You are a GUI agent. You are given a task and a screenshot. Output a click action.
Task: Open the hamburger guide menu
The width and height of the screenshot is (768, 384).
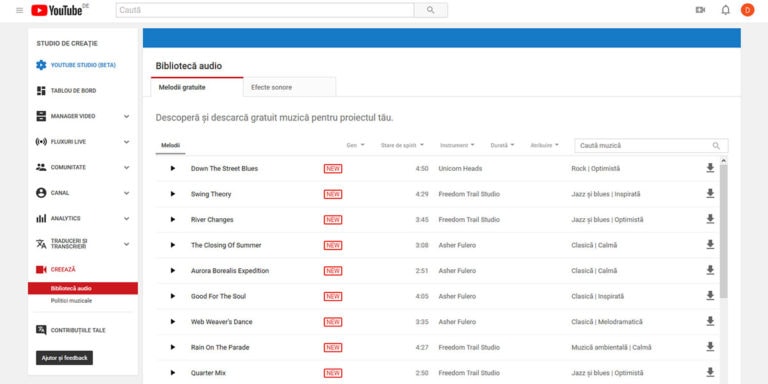[x=20, y=10]
